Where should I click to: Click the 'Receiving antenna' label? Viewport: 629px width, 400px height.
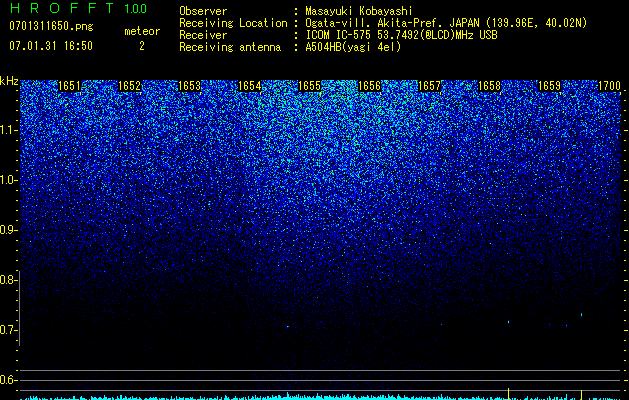click(230, 47)
